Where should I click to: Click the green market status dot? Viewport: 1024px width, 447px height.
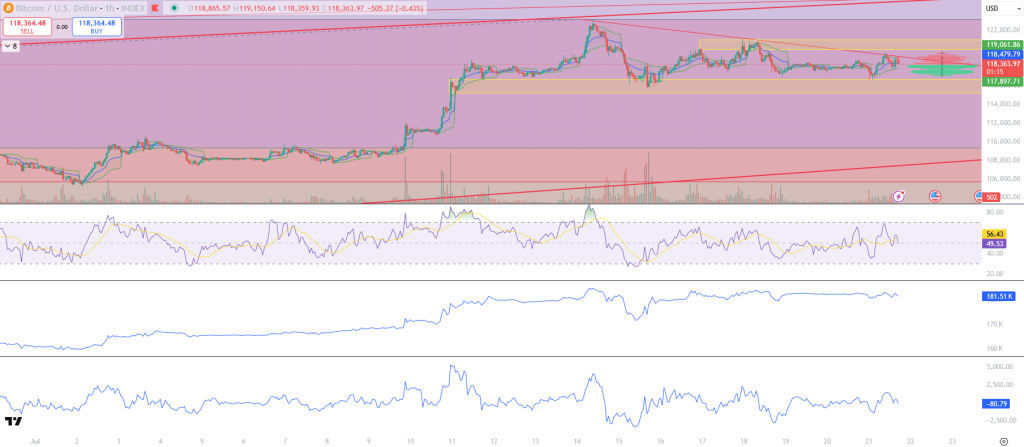tap(173, 8)
